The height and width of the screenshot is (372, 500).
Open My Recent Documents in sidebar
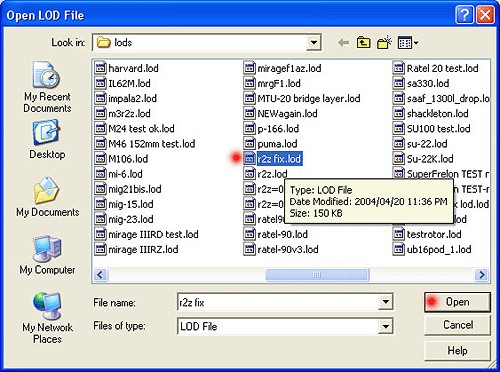click(x=47, y=87)
